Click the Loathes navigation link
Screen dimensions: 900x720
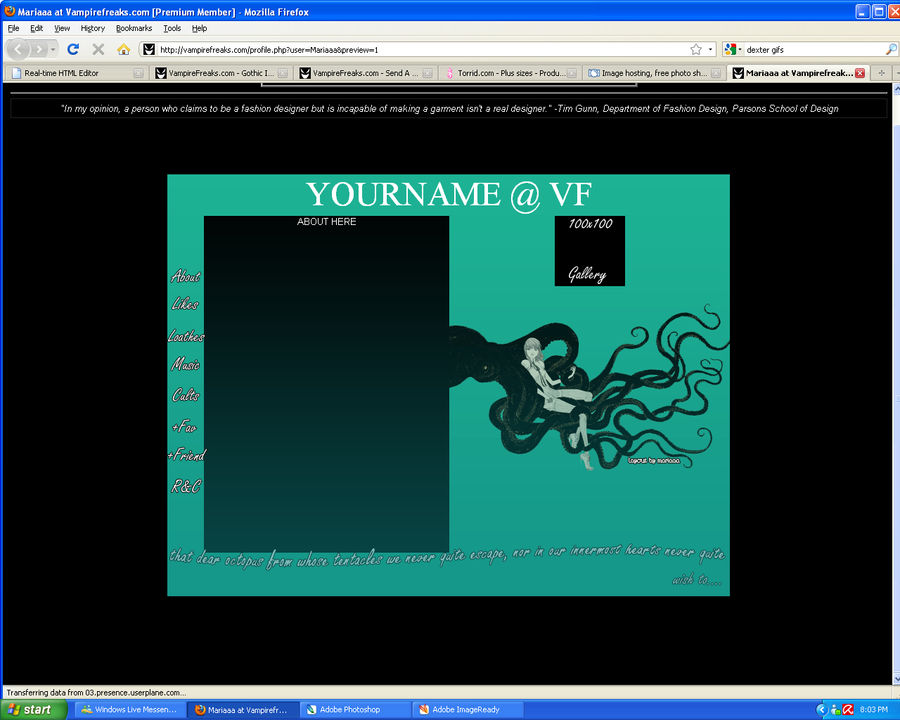pos(186,335)
